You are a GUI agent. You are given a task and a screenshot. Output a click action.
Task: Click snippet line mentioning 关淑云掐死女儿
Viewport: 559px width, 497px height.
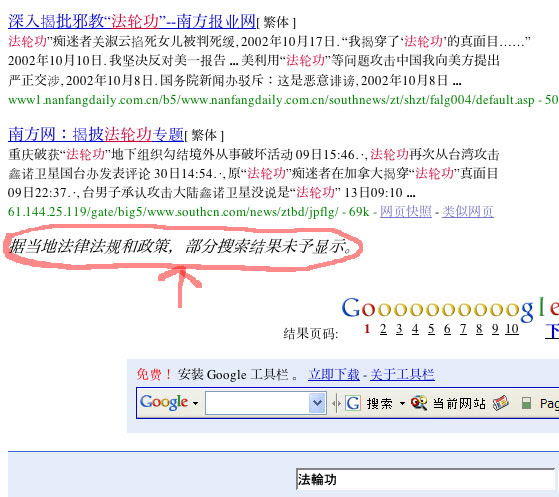tap(269, 41)
